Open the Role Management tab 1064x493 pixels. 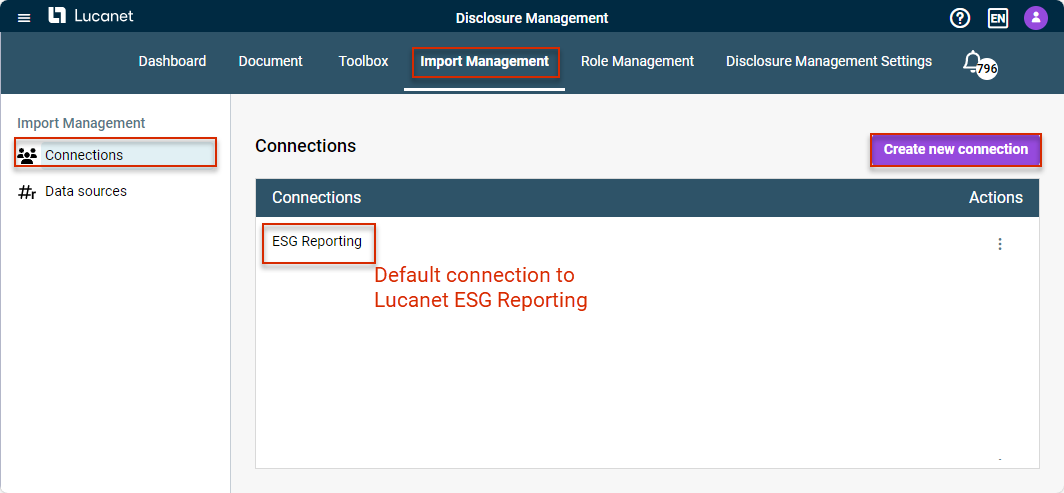click(x=637, y=61)
